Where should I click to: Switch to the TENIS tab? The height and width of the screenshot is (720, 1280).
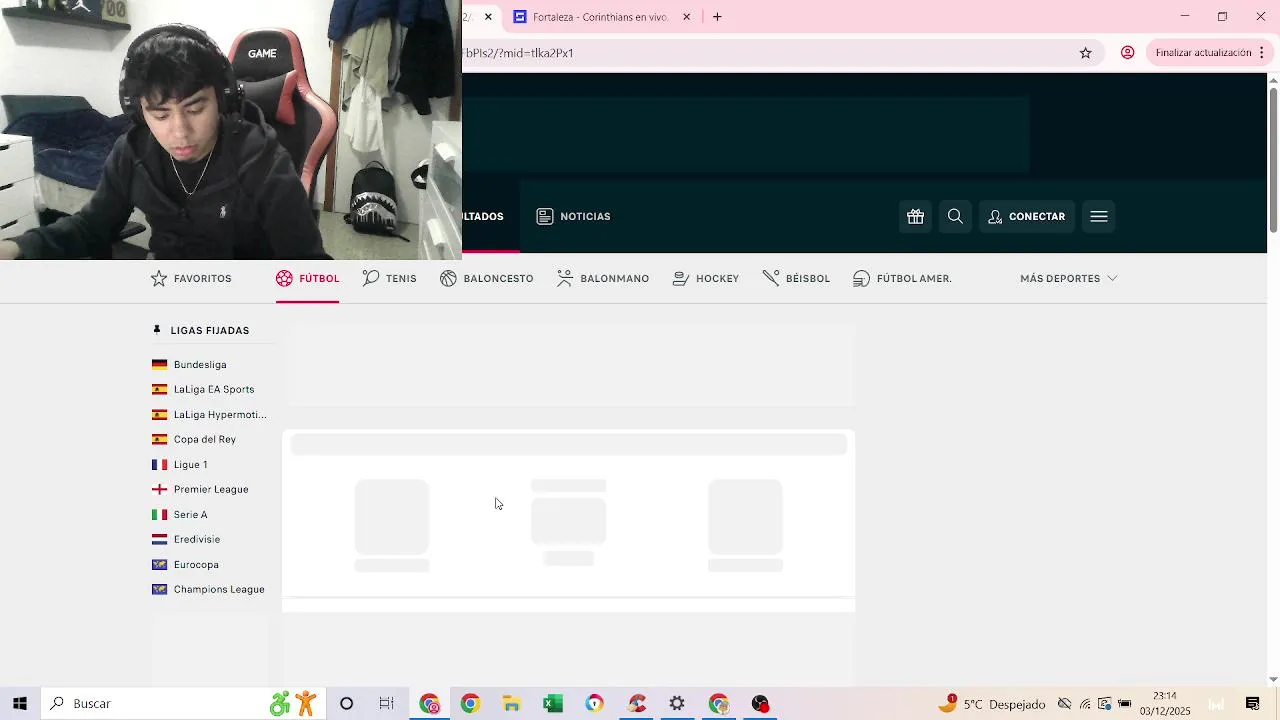[x=389, y=278]
